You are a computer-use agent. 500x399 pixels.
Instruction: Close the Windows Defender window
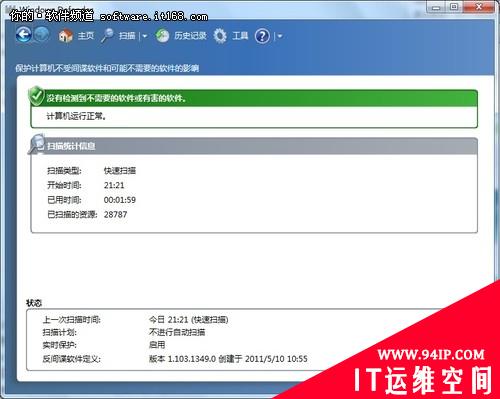(x=479, y=7)
